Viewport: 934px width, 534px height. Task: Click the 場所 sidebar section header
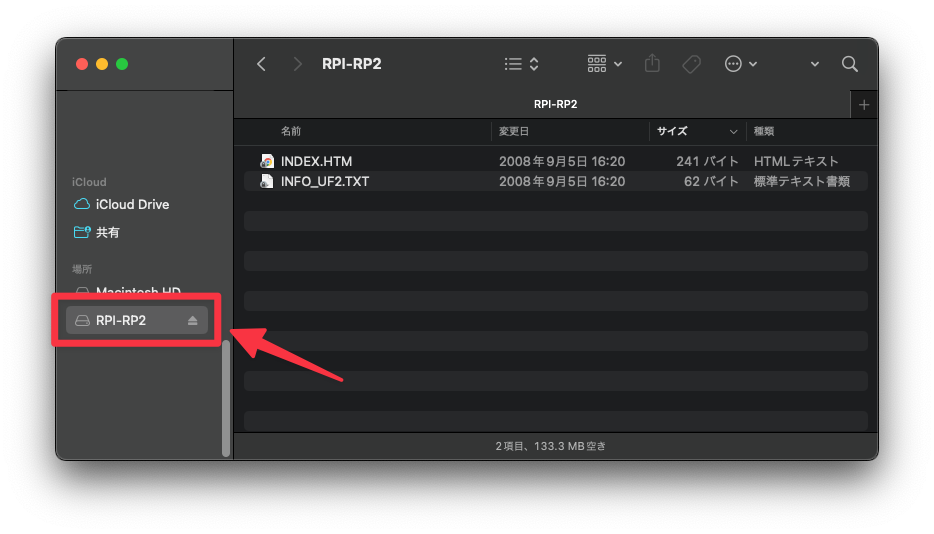(x=82, y=269)
